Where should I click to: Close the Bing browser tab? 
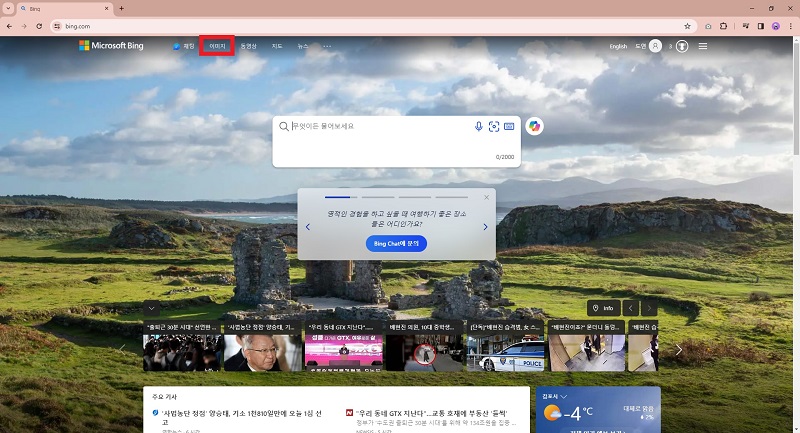point(107,9)
